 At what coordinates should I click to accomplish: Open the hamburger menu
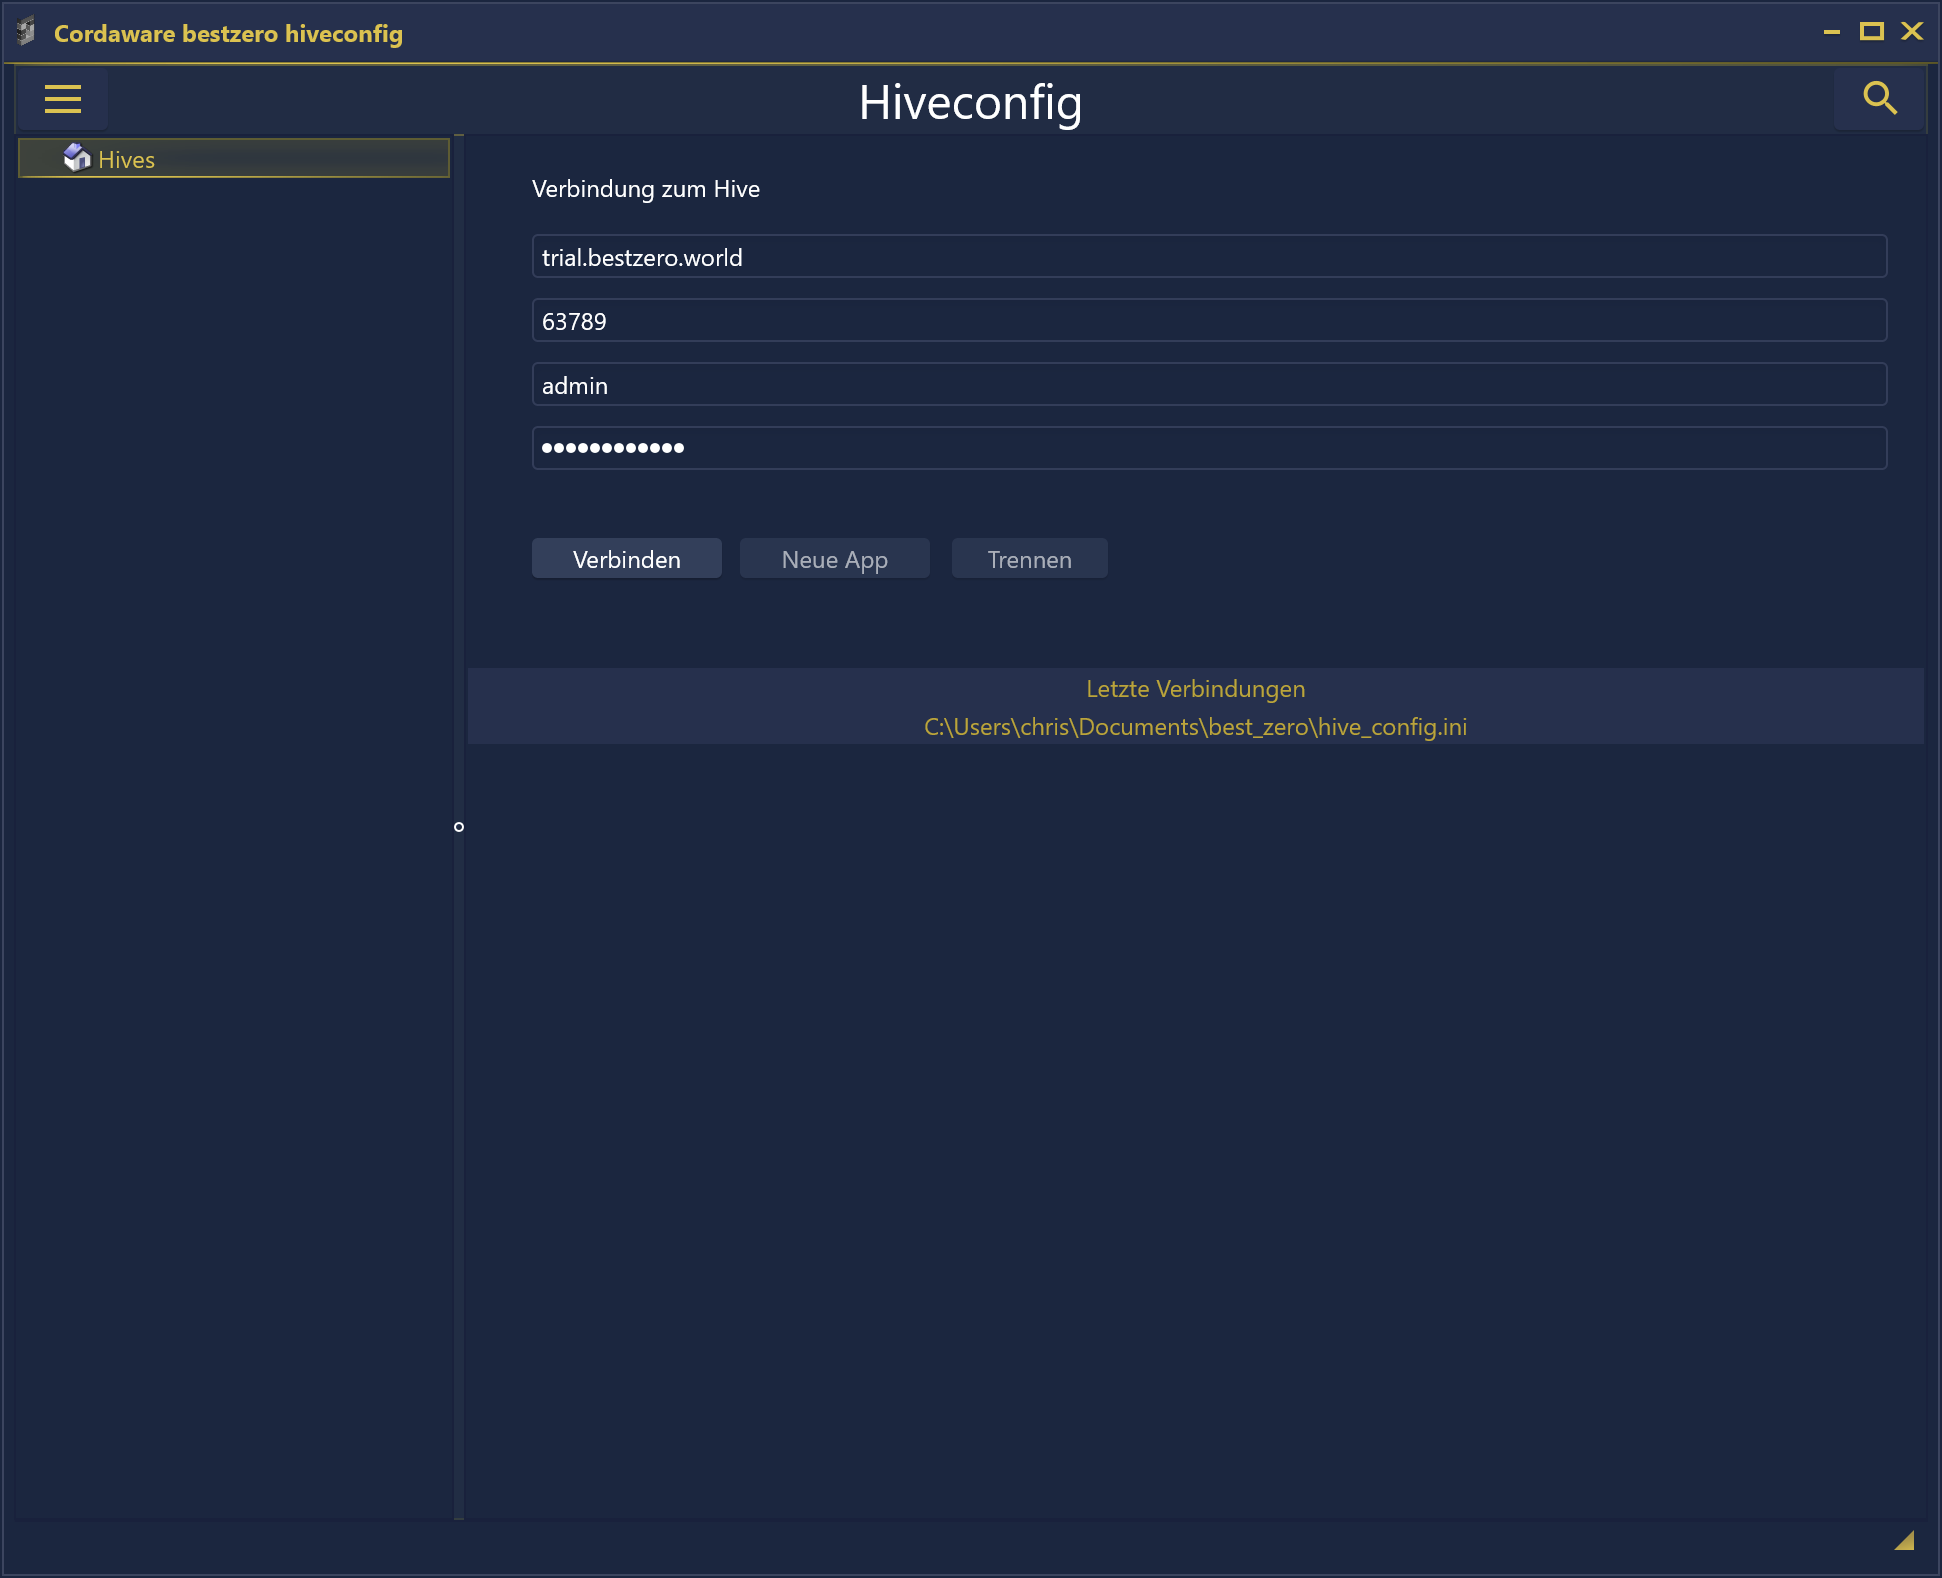click(x=62, y=99)
